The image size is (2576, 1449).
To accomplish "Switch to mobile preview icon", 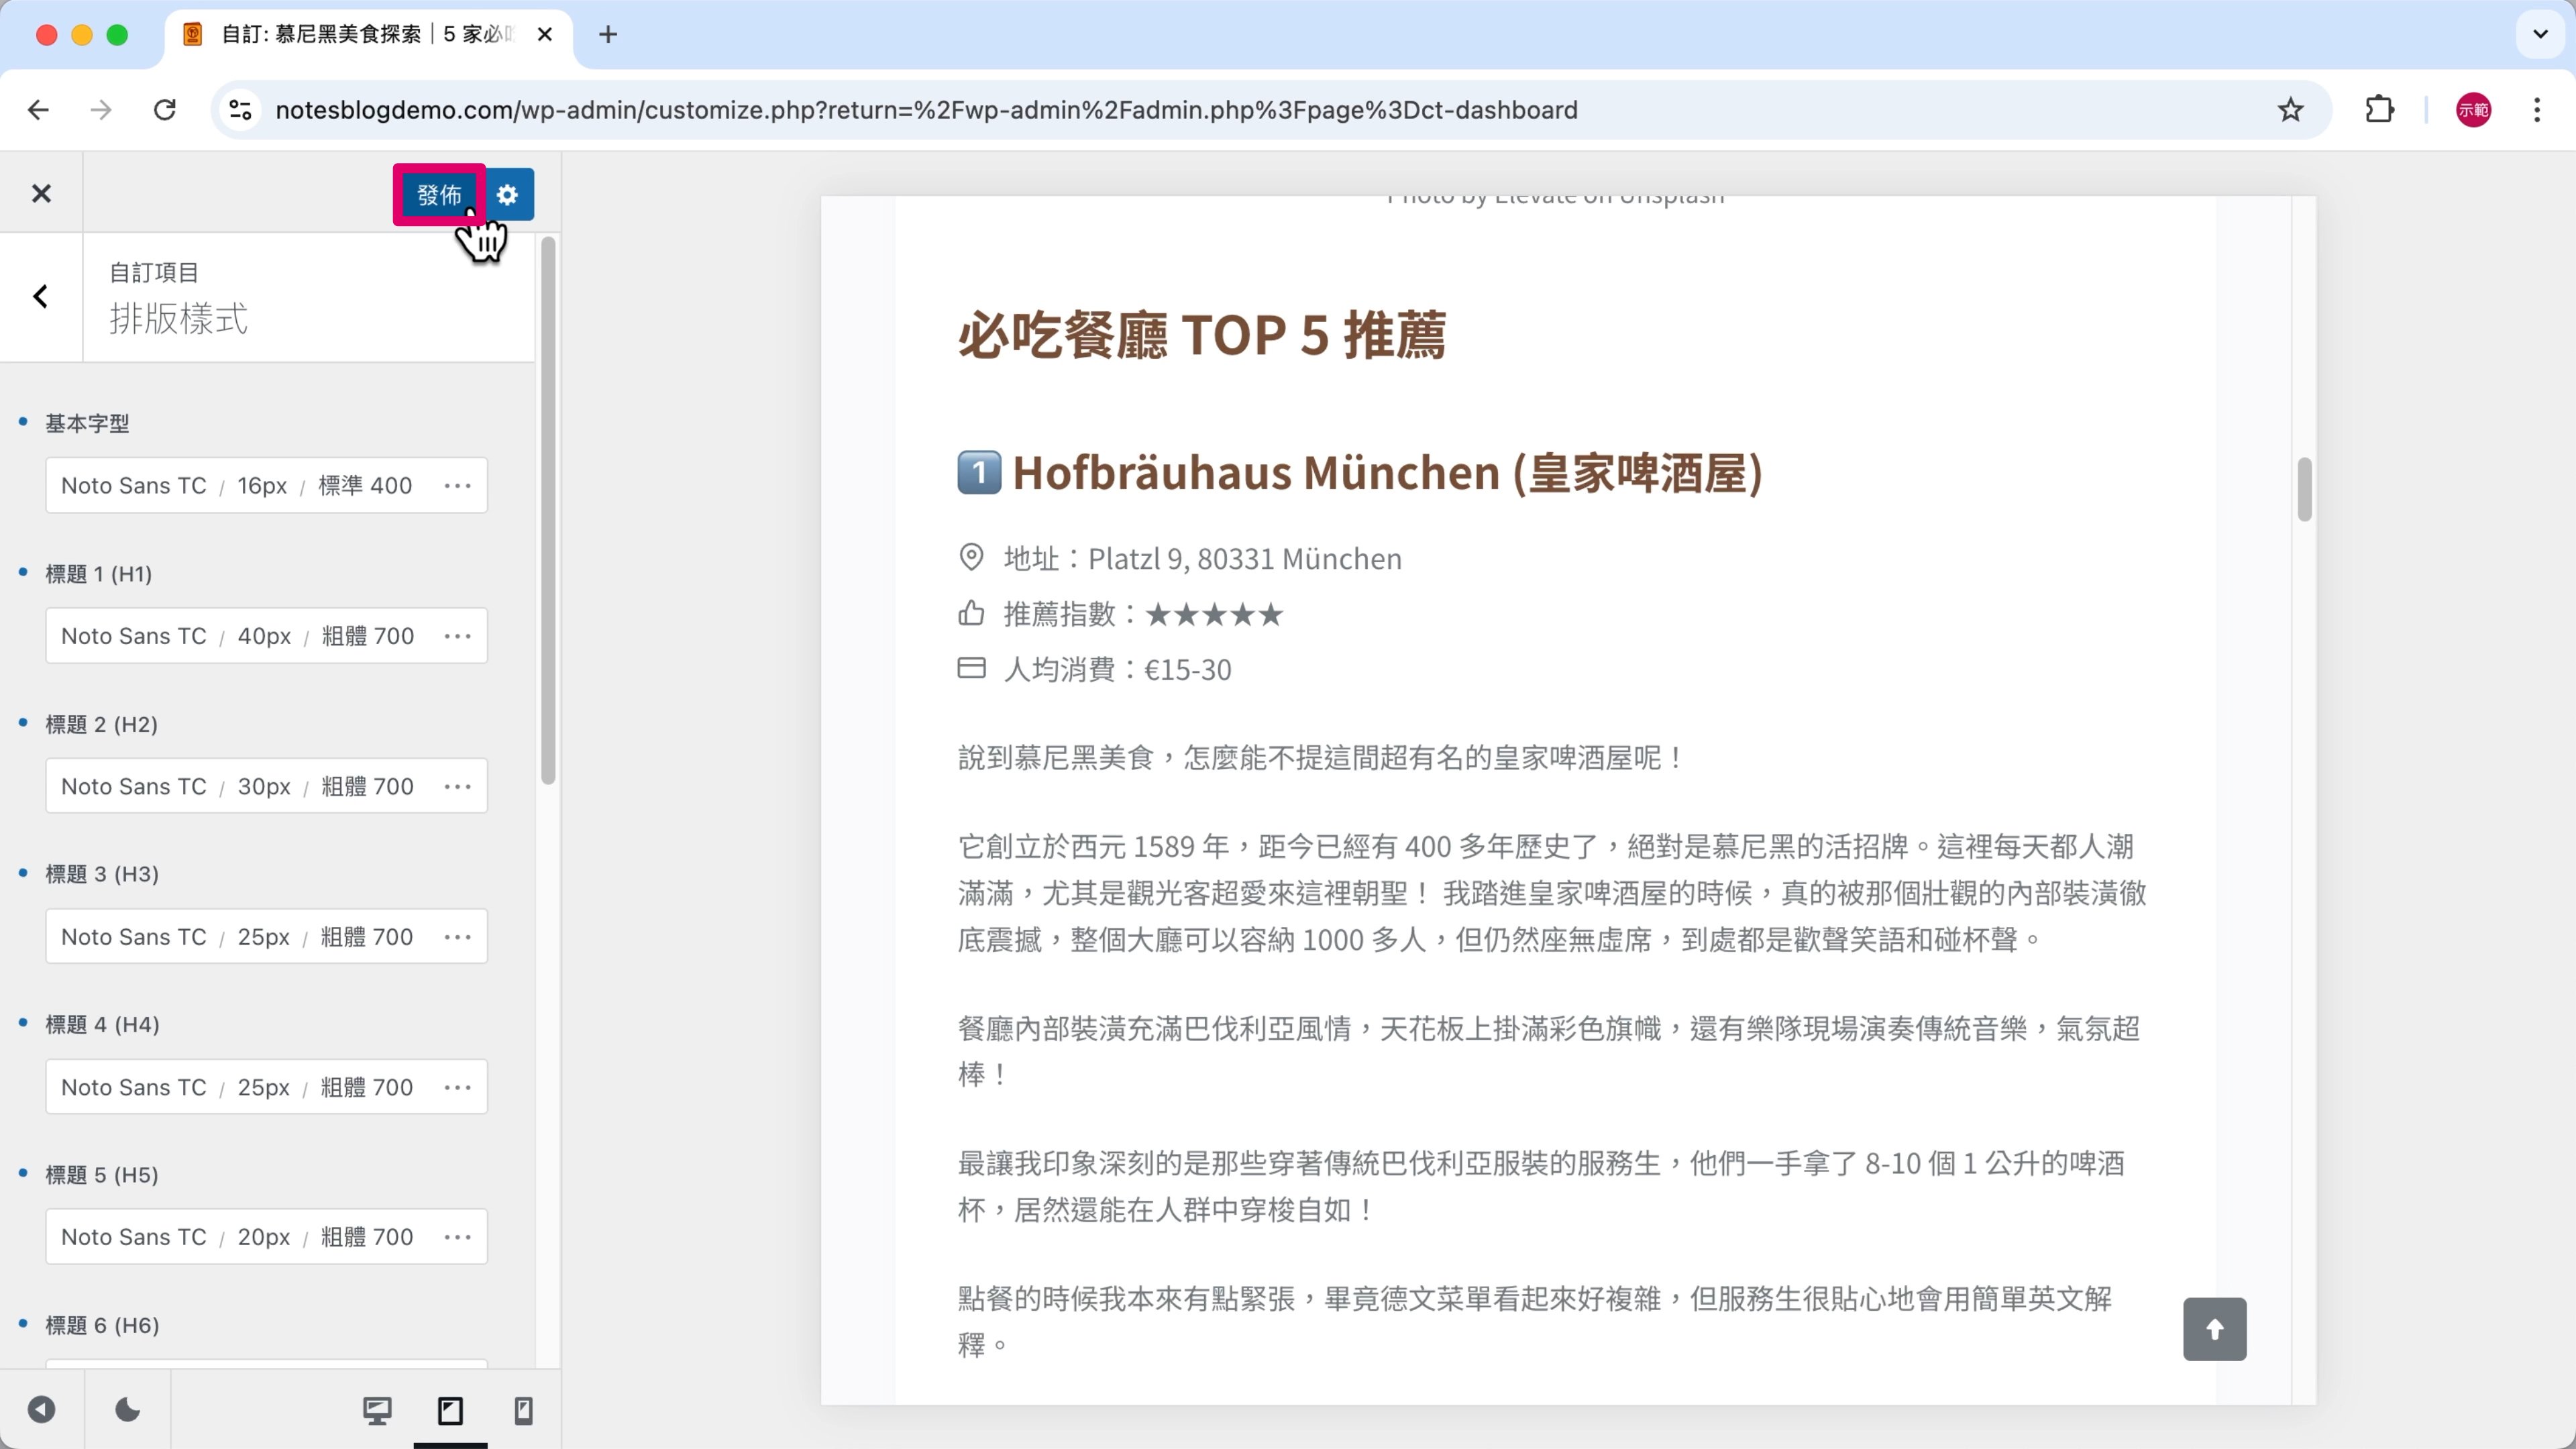I will [523, 1410].
